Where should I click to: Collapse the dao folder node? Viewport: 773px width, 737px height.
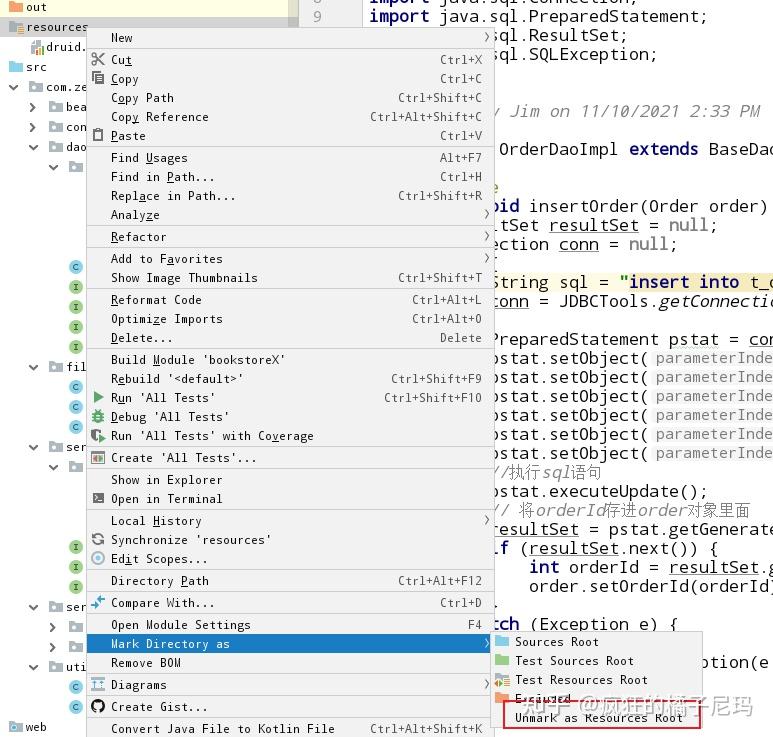(x=34, y=147)
